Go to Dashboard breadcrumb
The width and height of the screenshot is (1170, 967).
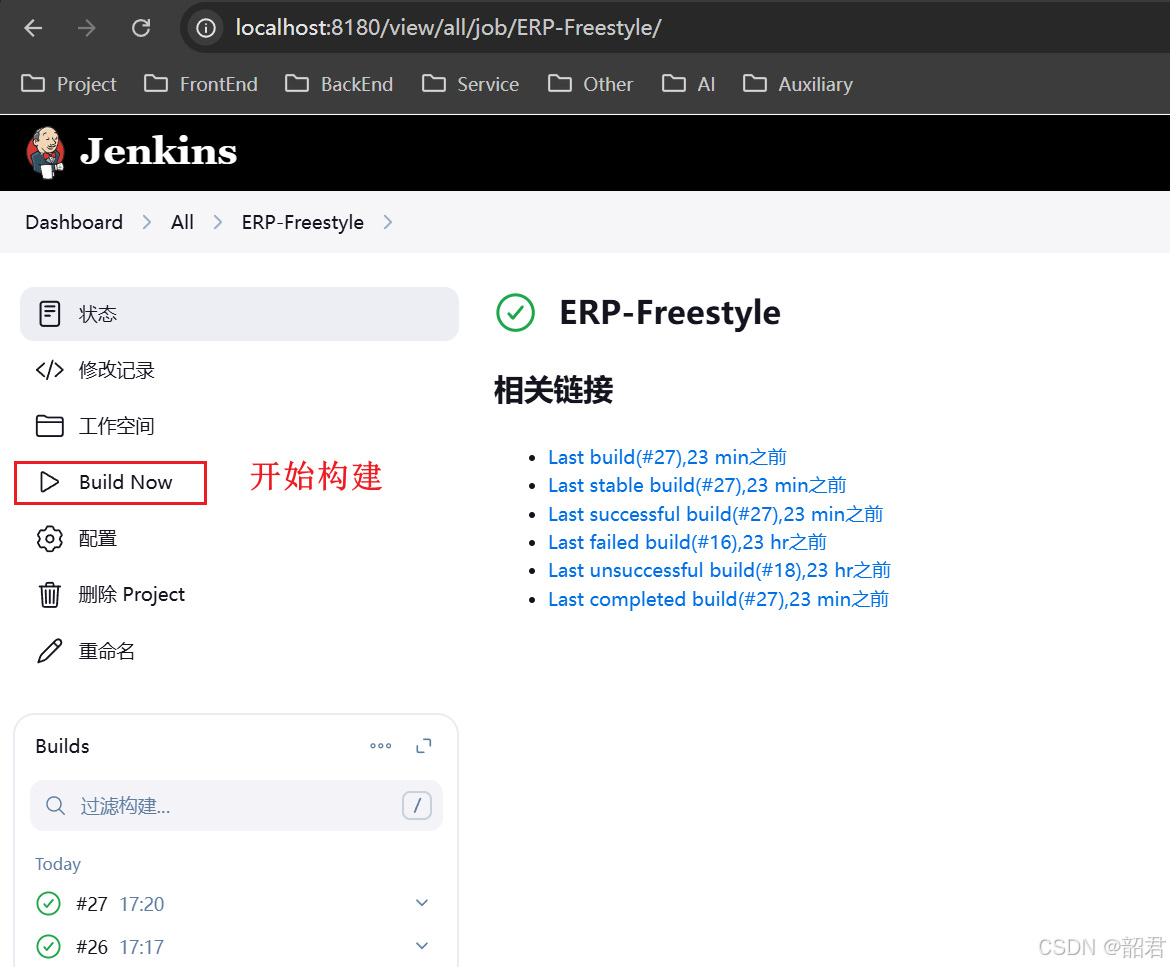point(74,222)
